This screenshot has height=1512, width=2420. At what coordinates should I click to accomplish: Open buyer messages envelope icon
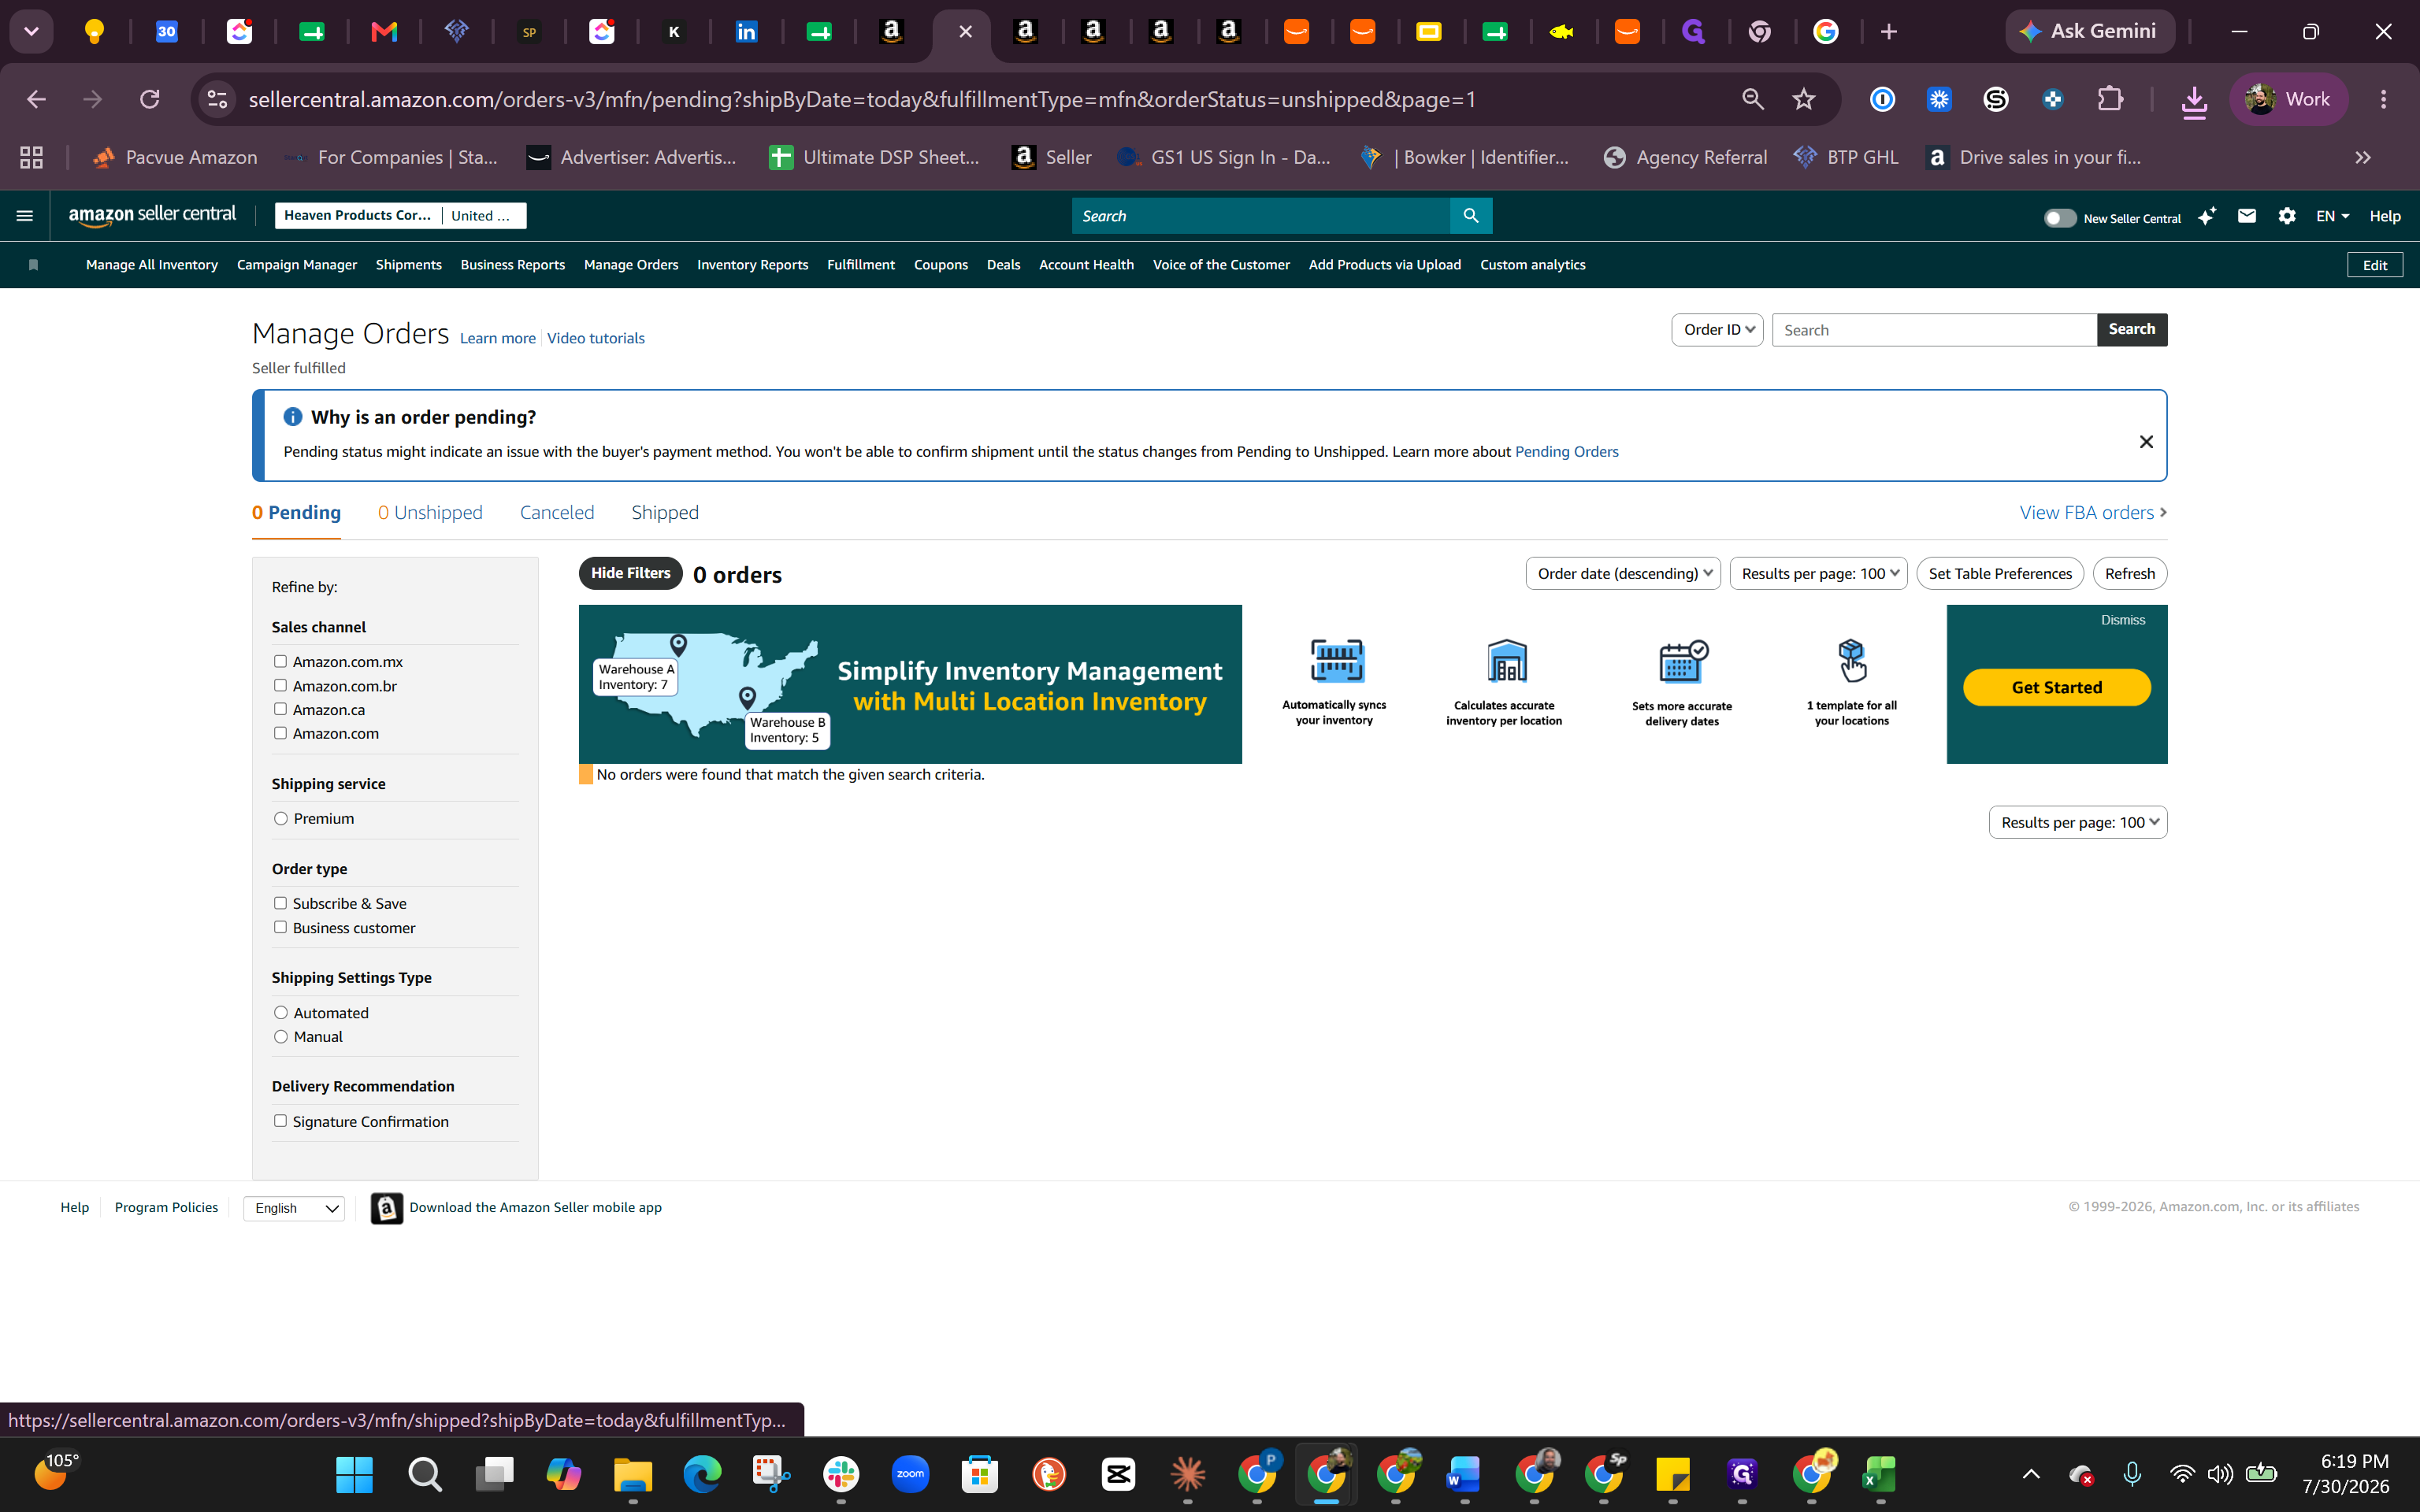pyautogui.click(x=2247, y=216)
